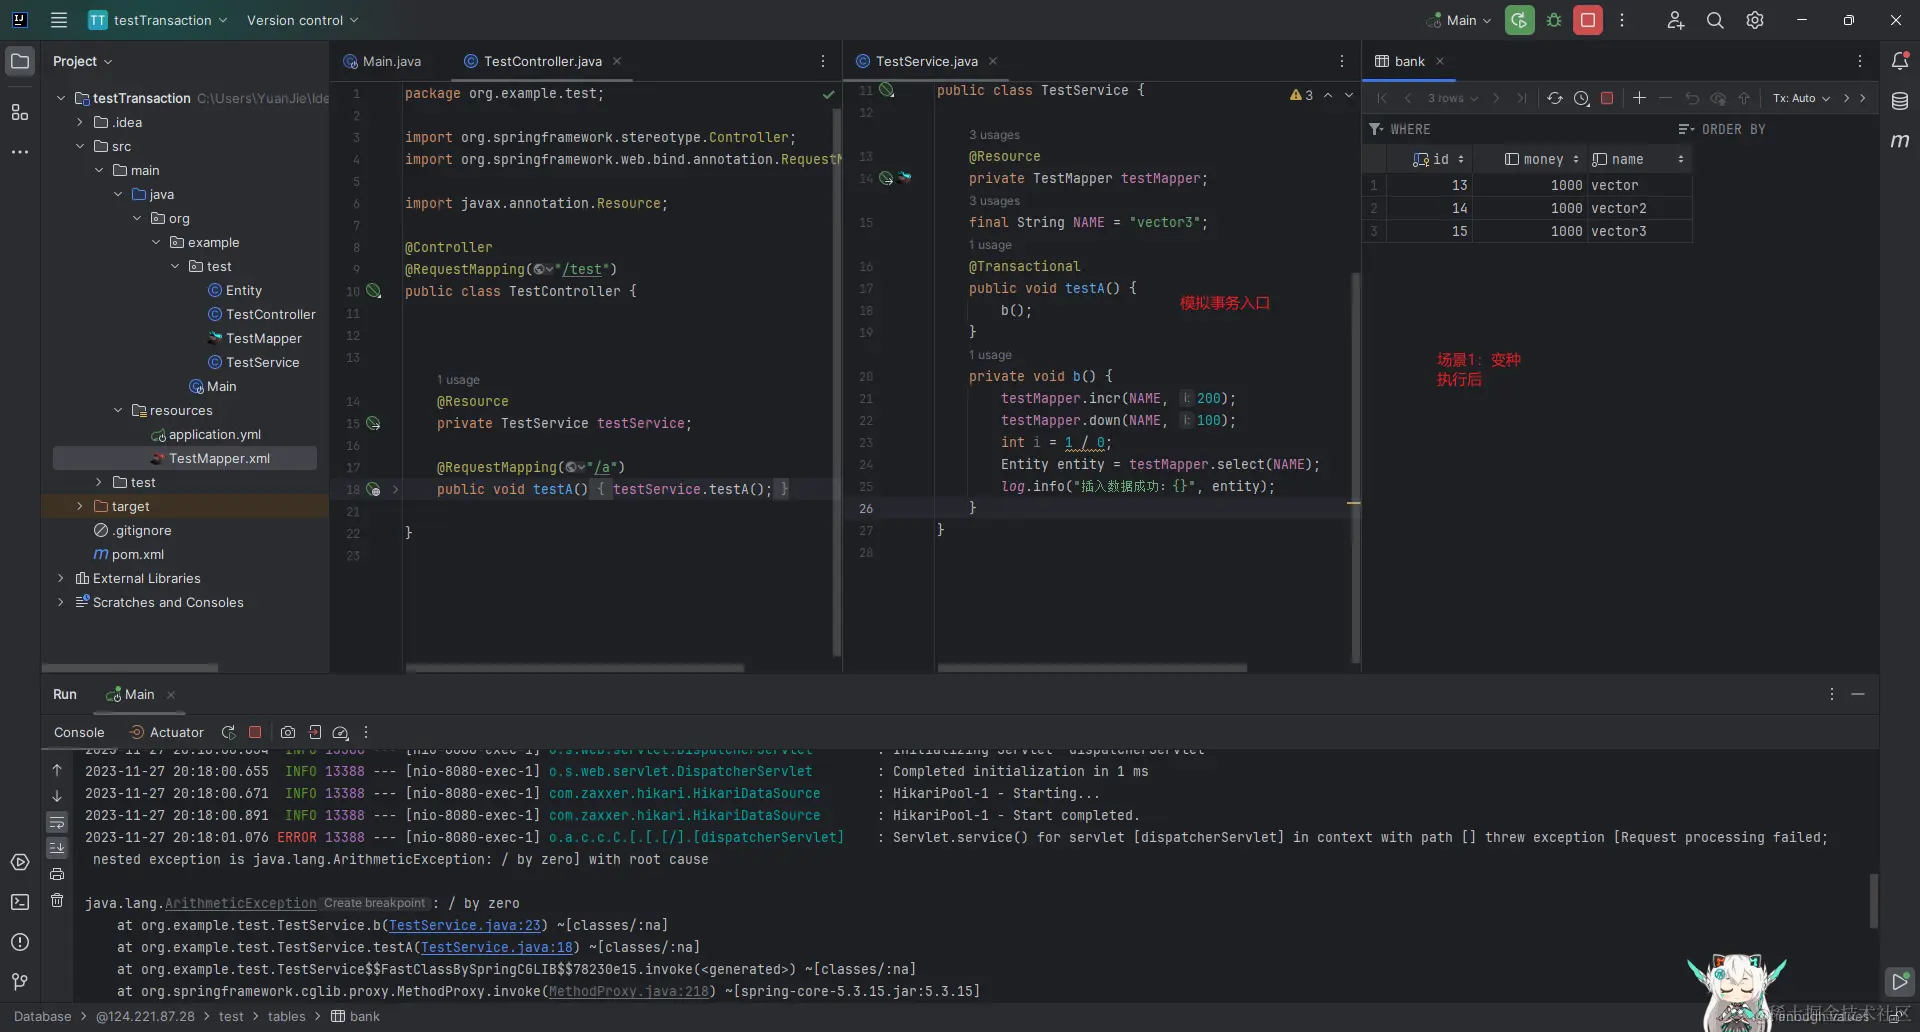Switch to the Console tab
This screenshot has height=1032, width=1920.
(79, 732)
